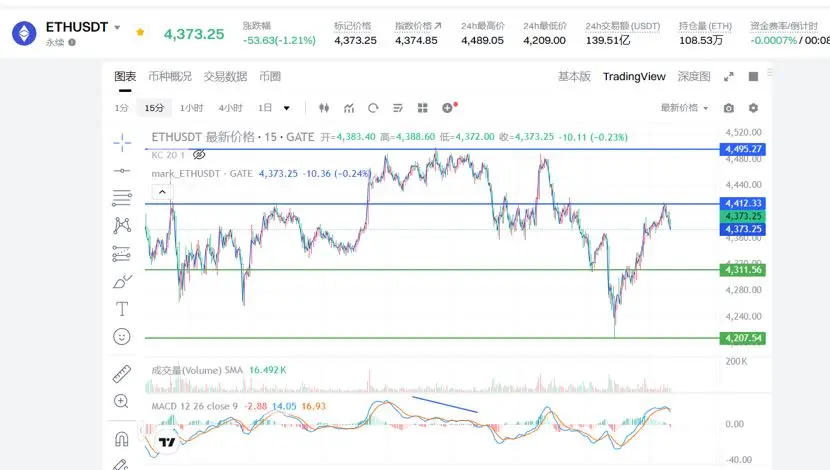This screenshot has width=830, height=470.
Task: Click the blue divergence line on MACD
Action: point(445,404)
